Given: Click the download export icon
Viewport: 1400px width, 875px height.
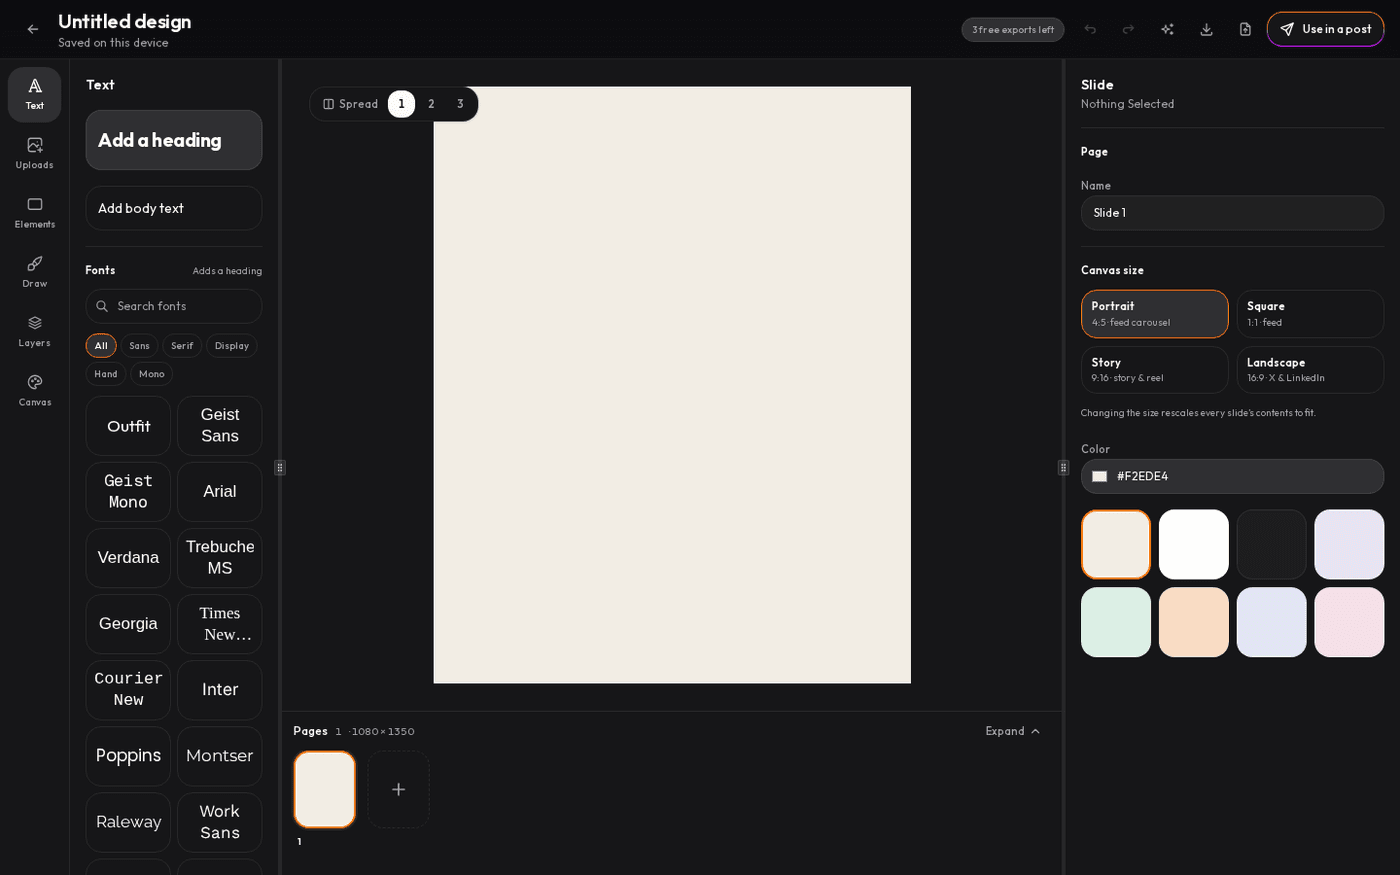Looking at the screenshot, I should (1206, 29).
